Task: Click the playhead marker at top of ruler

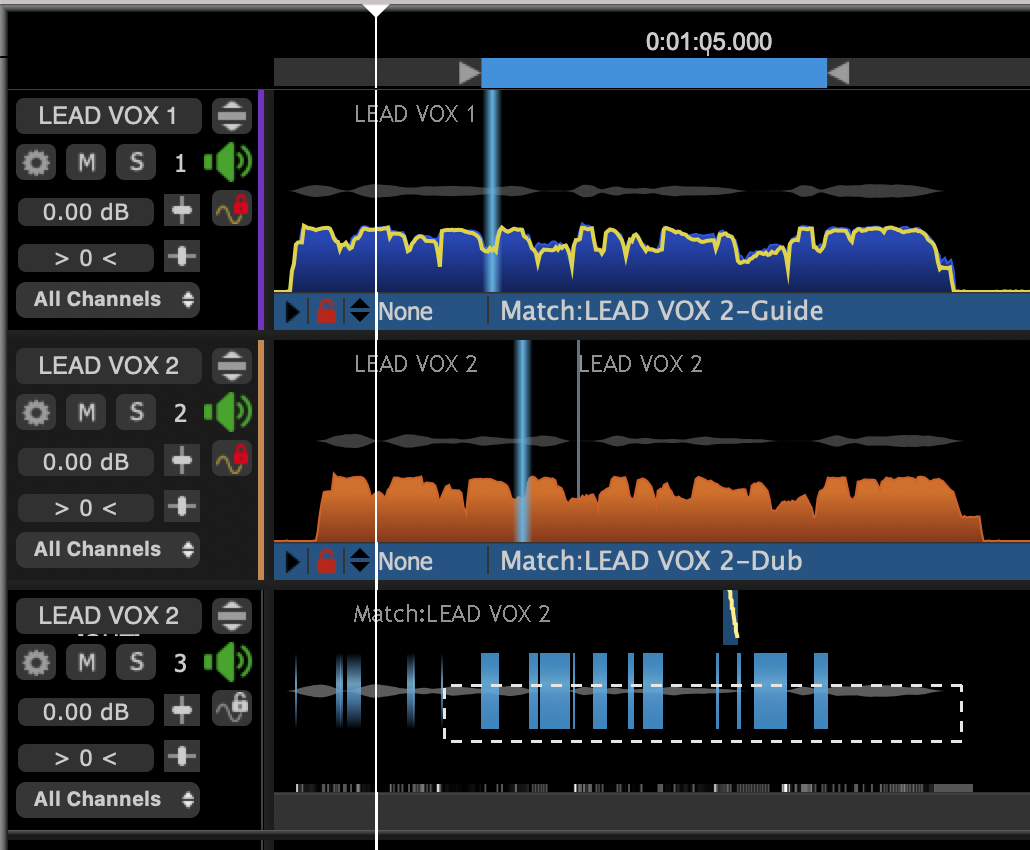Action: [x=376, y=10]
